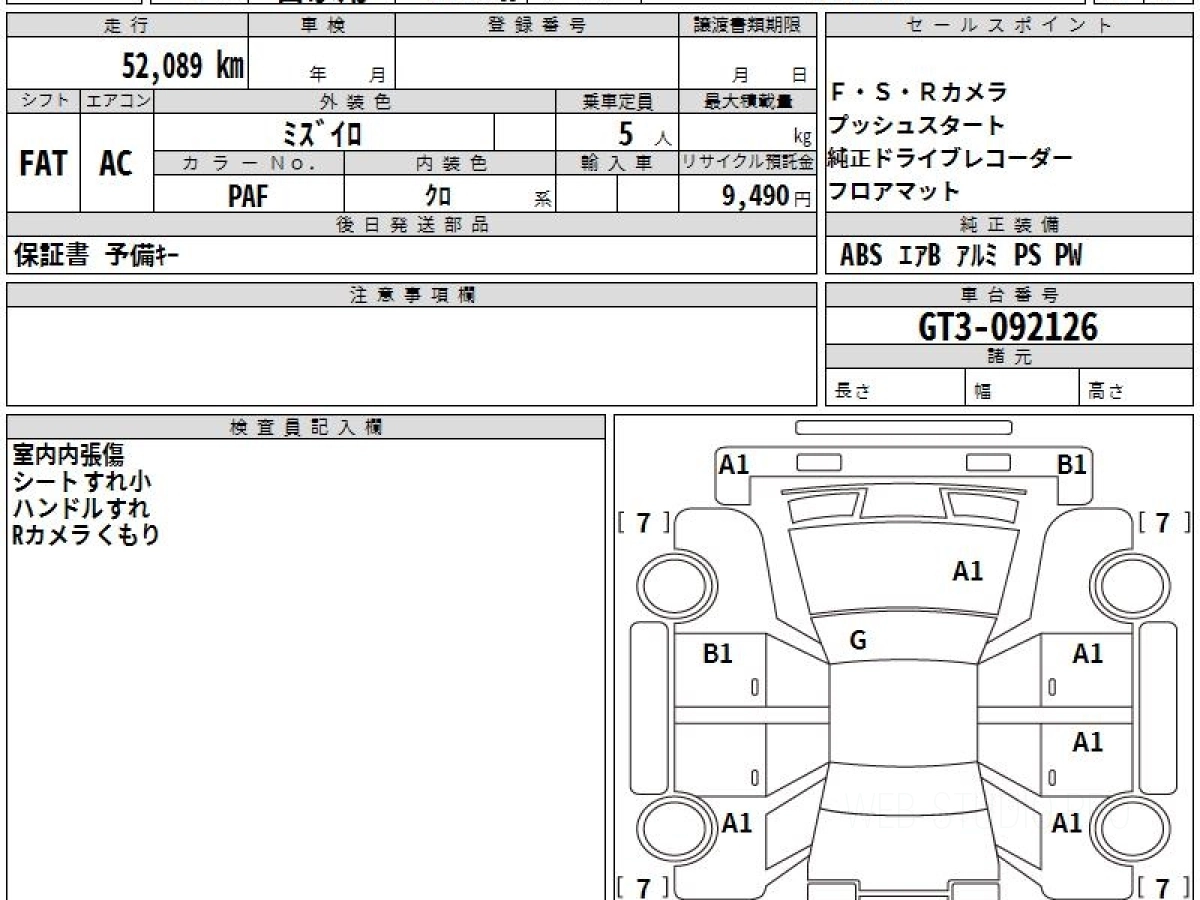The height and width of the screenshot is (900, 1200).
Task: Click the アルミ equipment entry
Action: coord(977,256)
